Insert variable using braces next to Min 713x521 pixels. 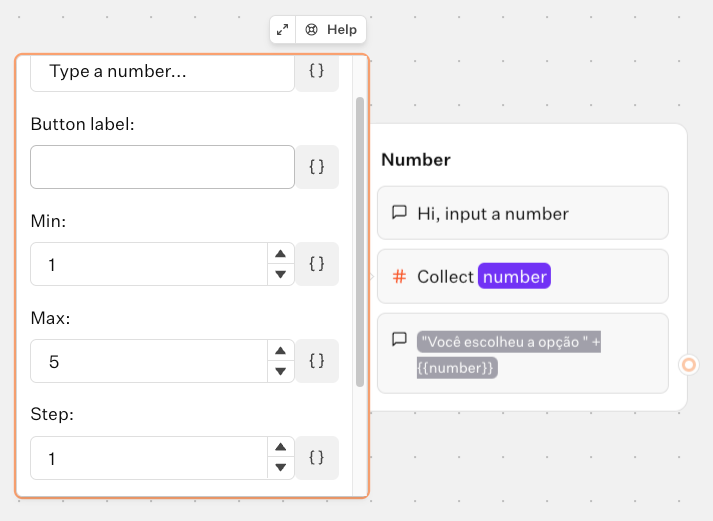[x=317, y=264]
